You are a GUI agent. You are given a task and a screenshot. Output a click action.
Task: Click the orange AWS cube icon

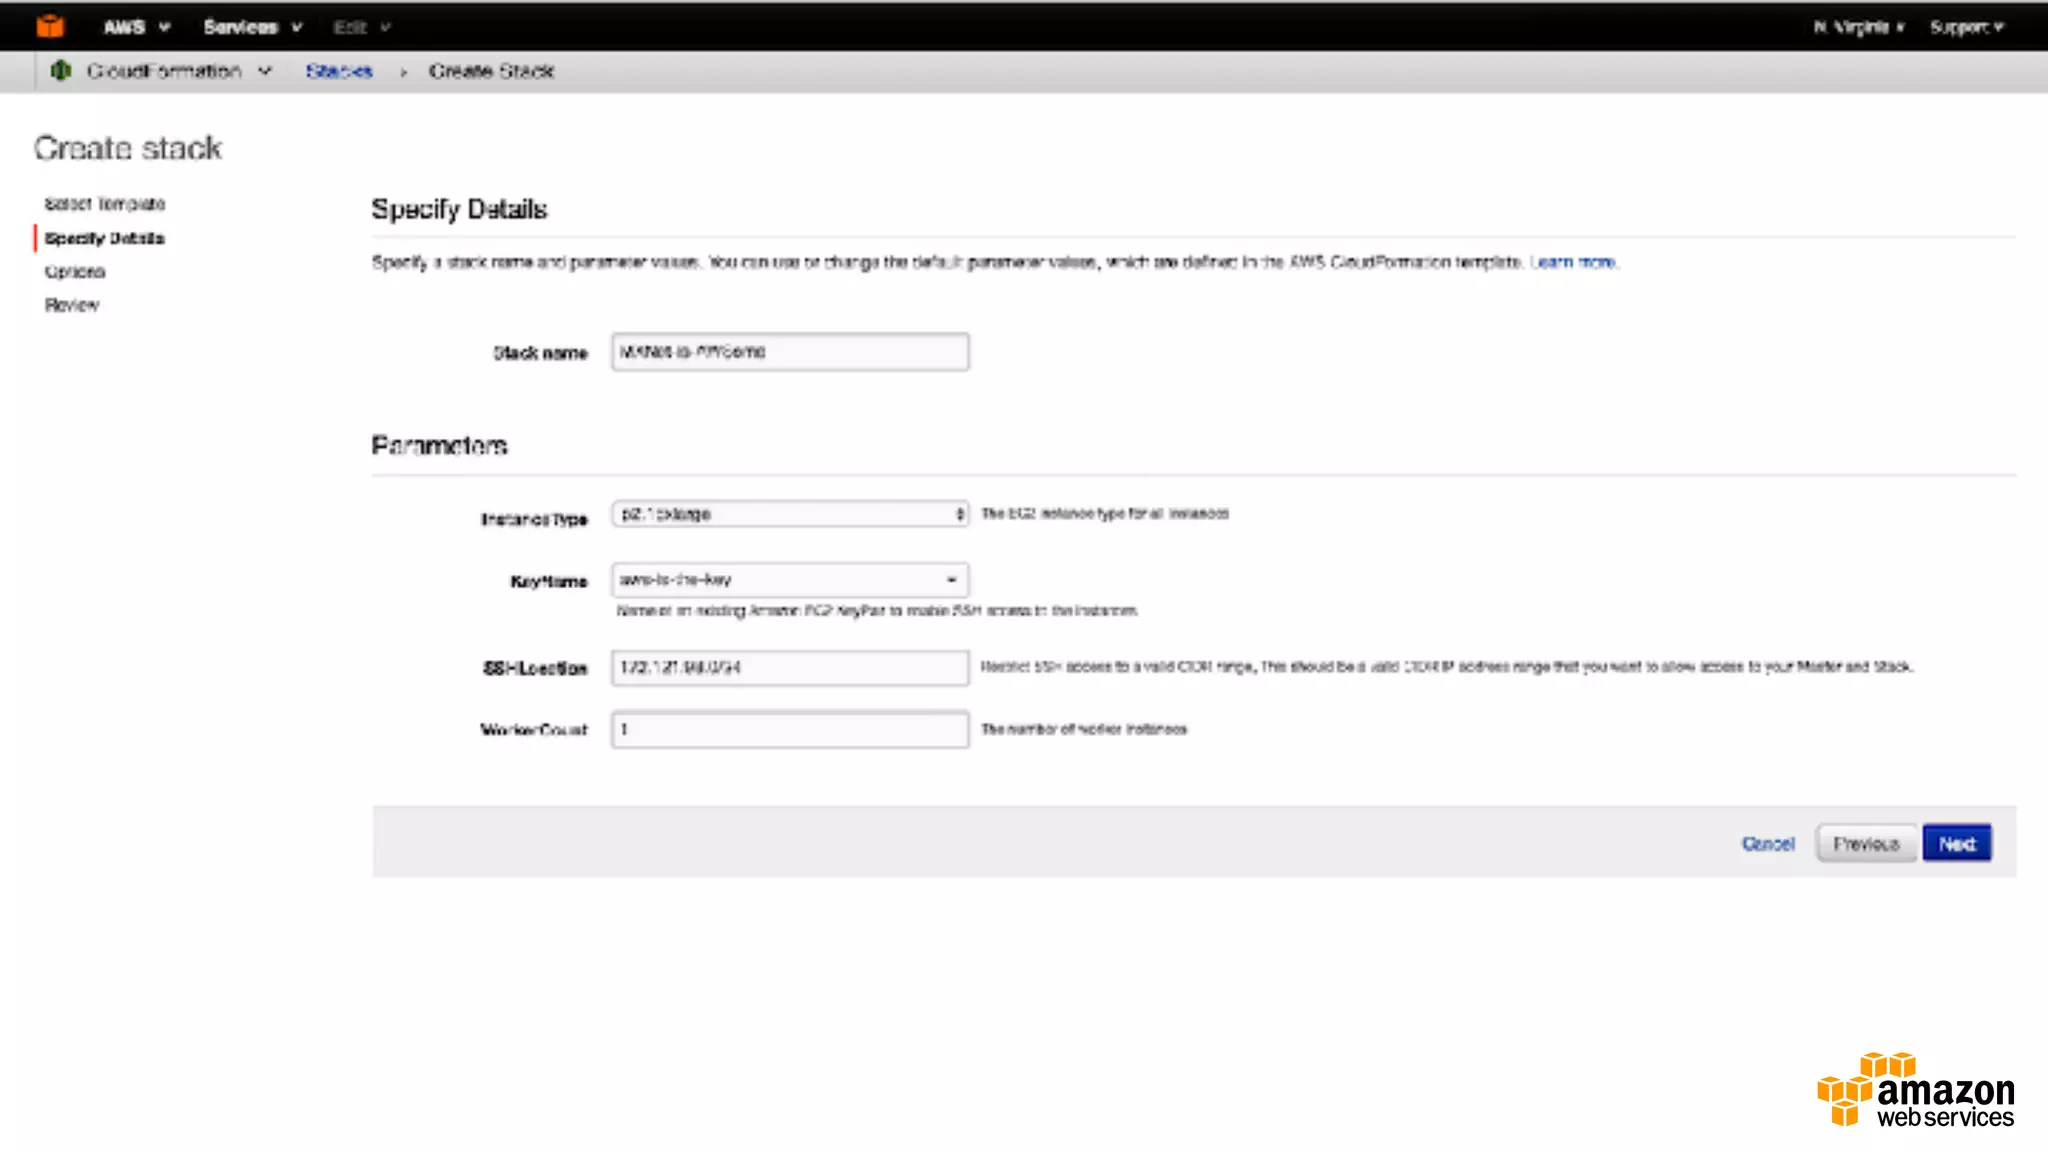point(50,27)
